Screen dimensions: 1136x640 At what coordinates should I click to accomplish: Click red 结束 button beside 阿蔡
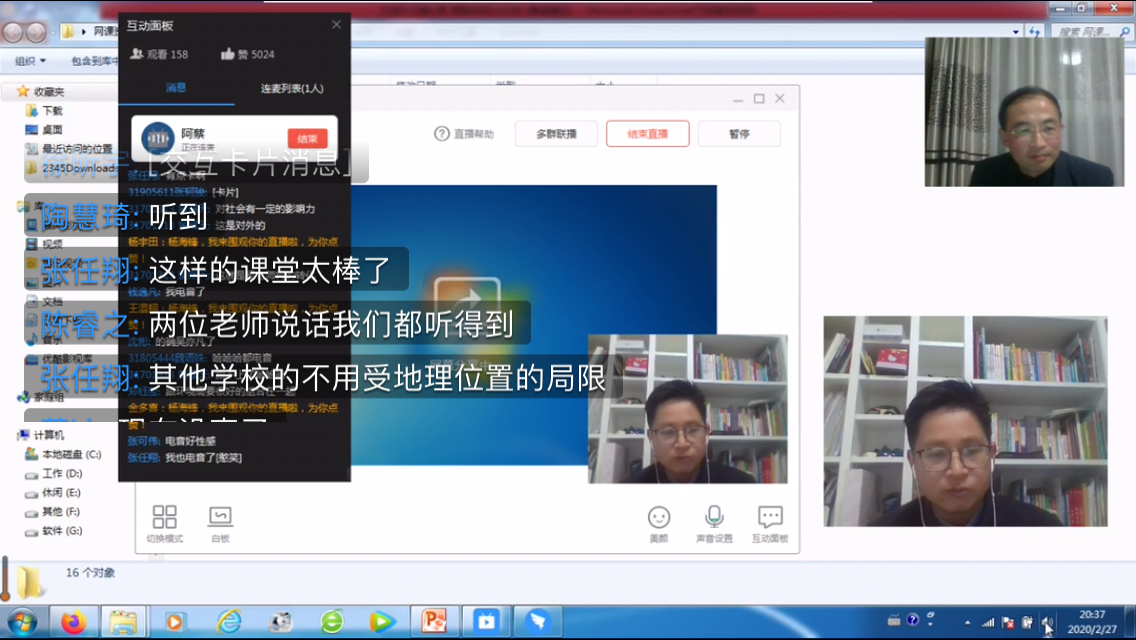[307, 138]
